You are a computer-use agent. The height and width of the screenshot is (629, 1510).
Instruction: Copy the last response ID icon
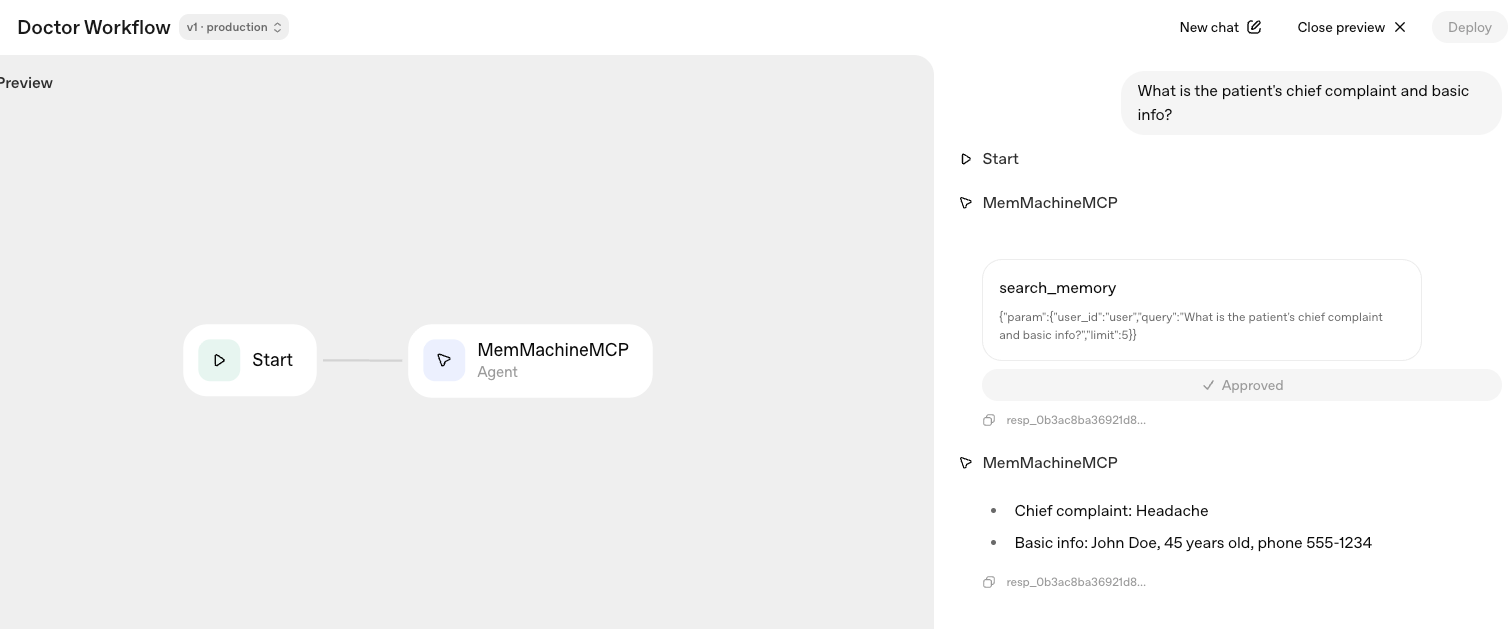click(x=989, y=582)
